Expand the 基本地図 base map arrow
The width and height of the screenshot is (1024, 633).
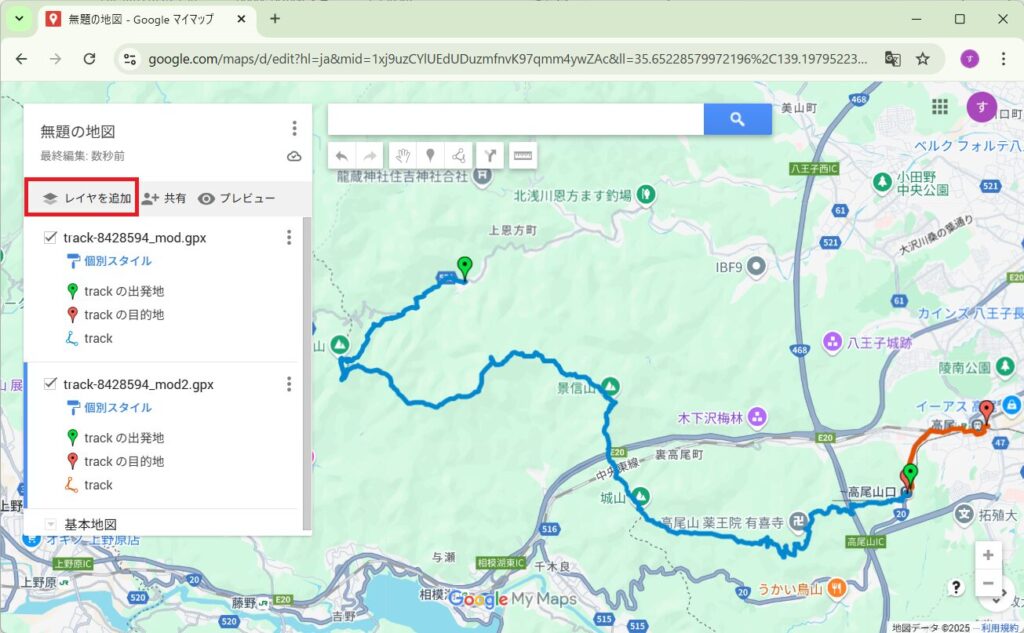[50, 524]
